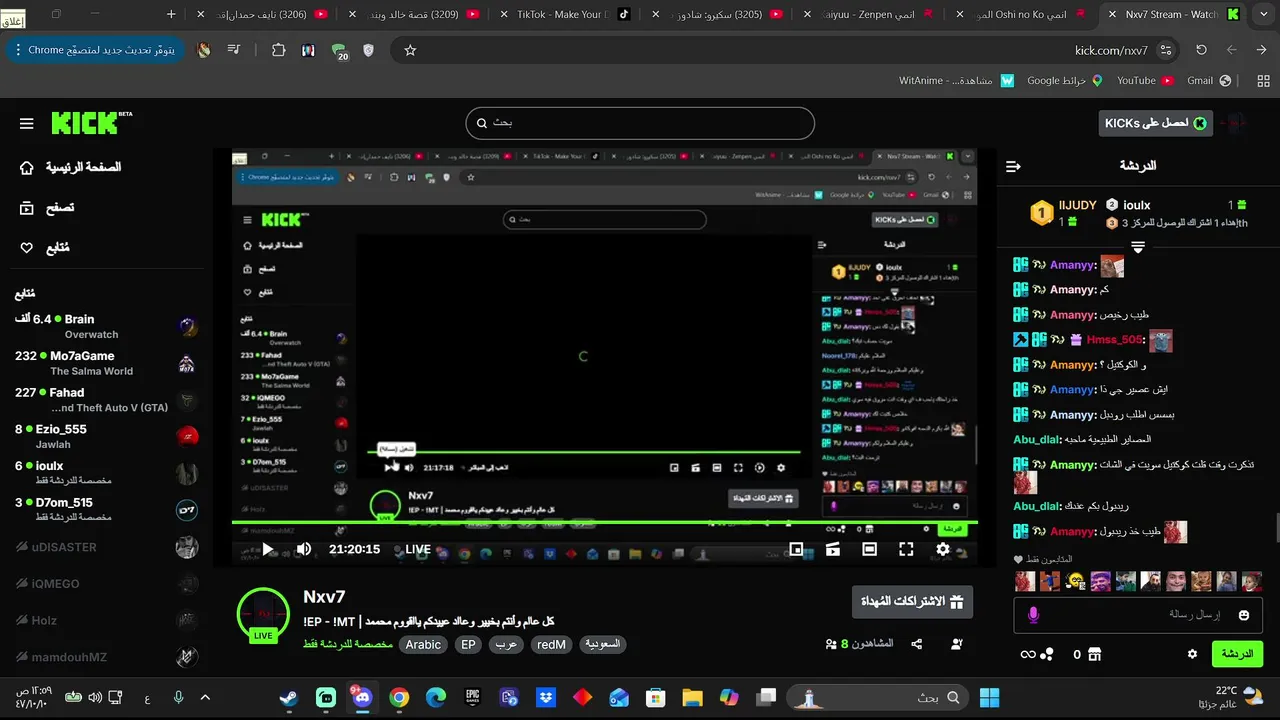Mute the stream volume icon
1280x720 pixels.
click(304, 549)
